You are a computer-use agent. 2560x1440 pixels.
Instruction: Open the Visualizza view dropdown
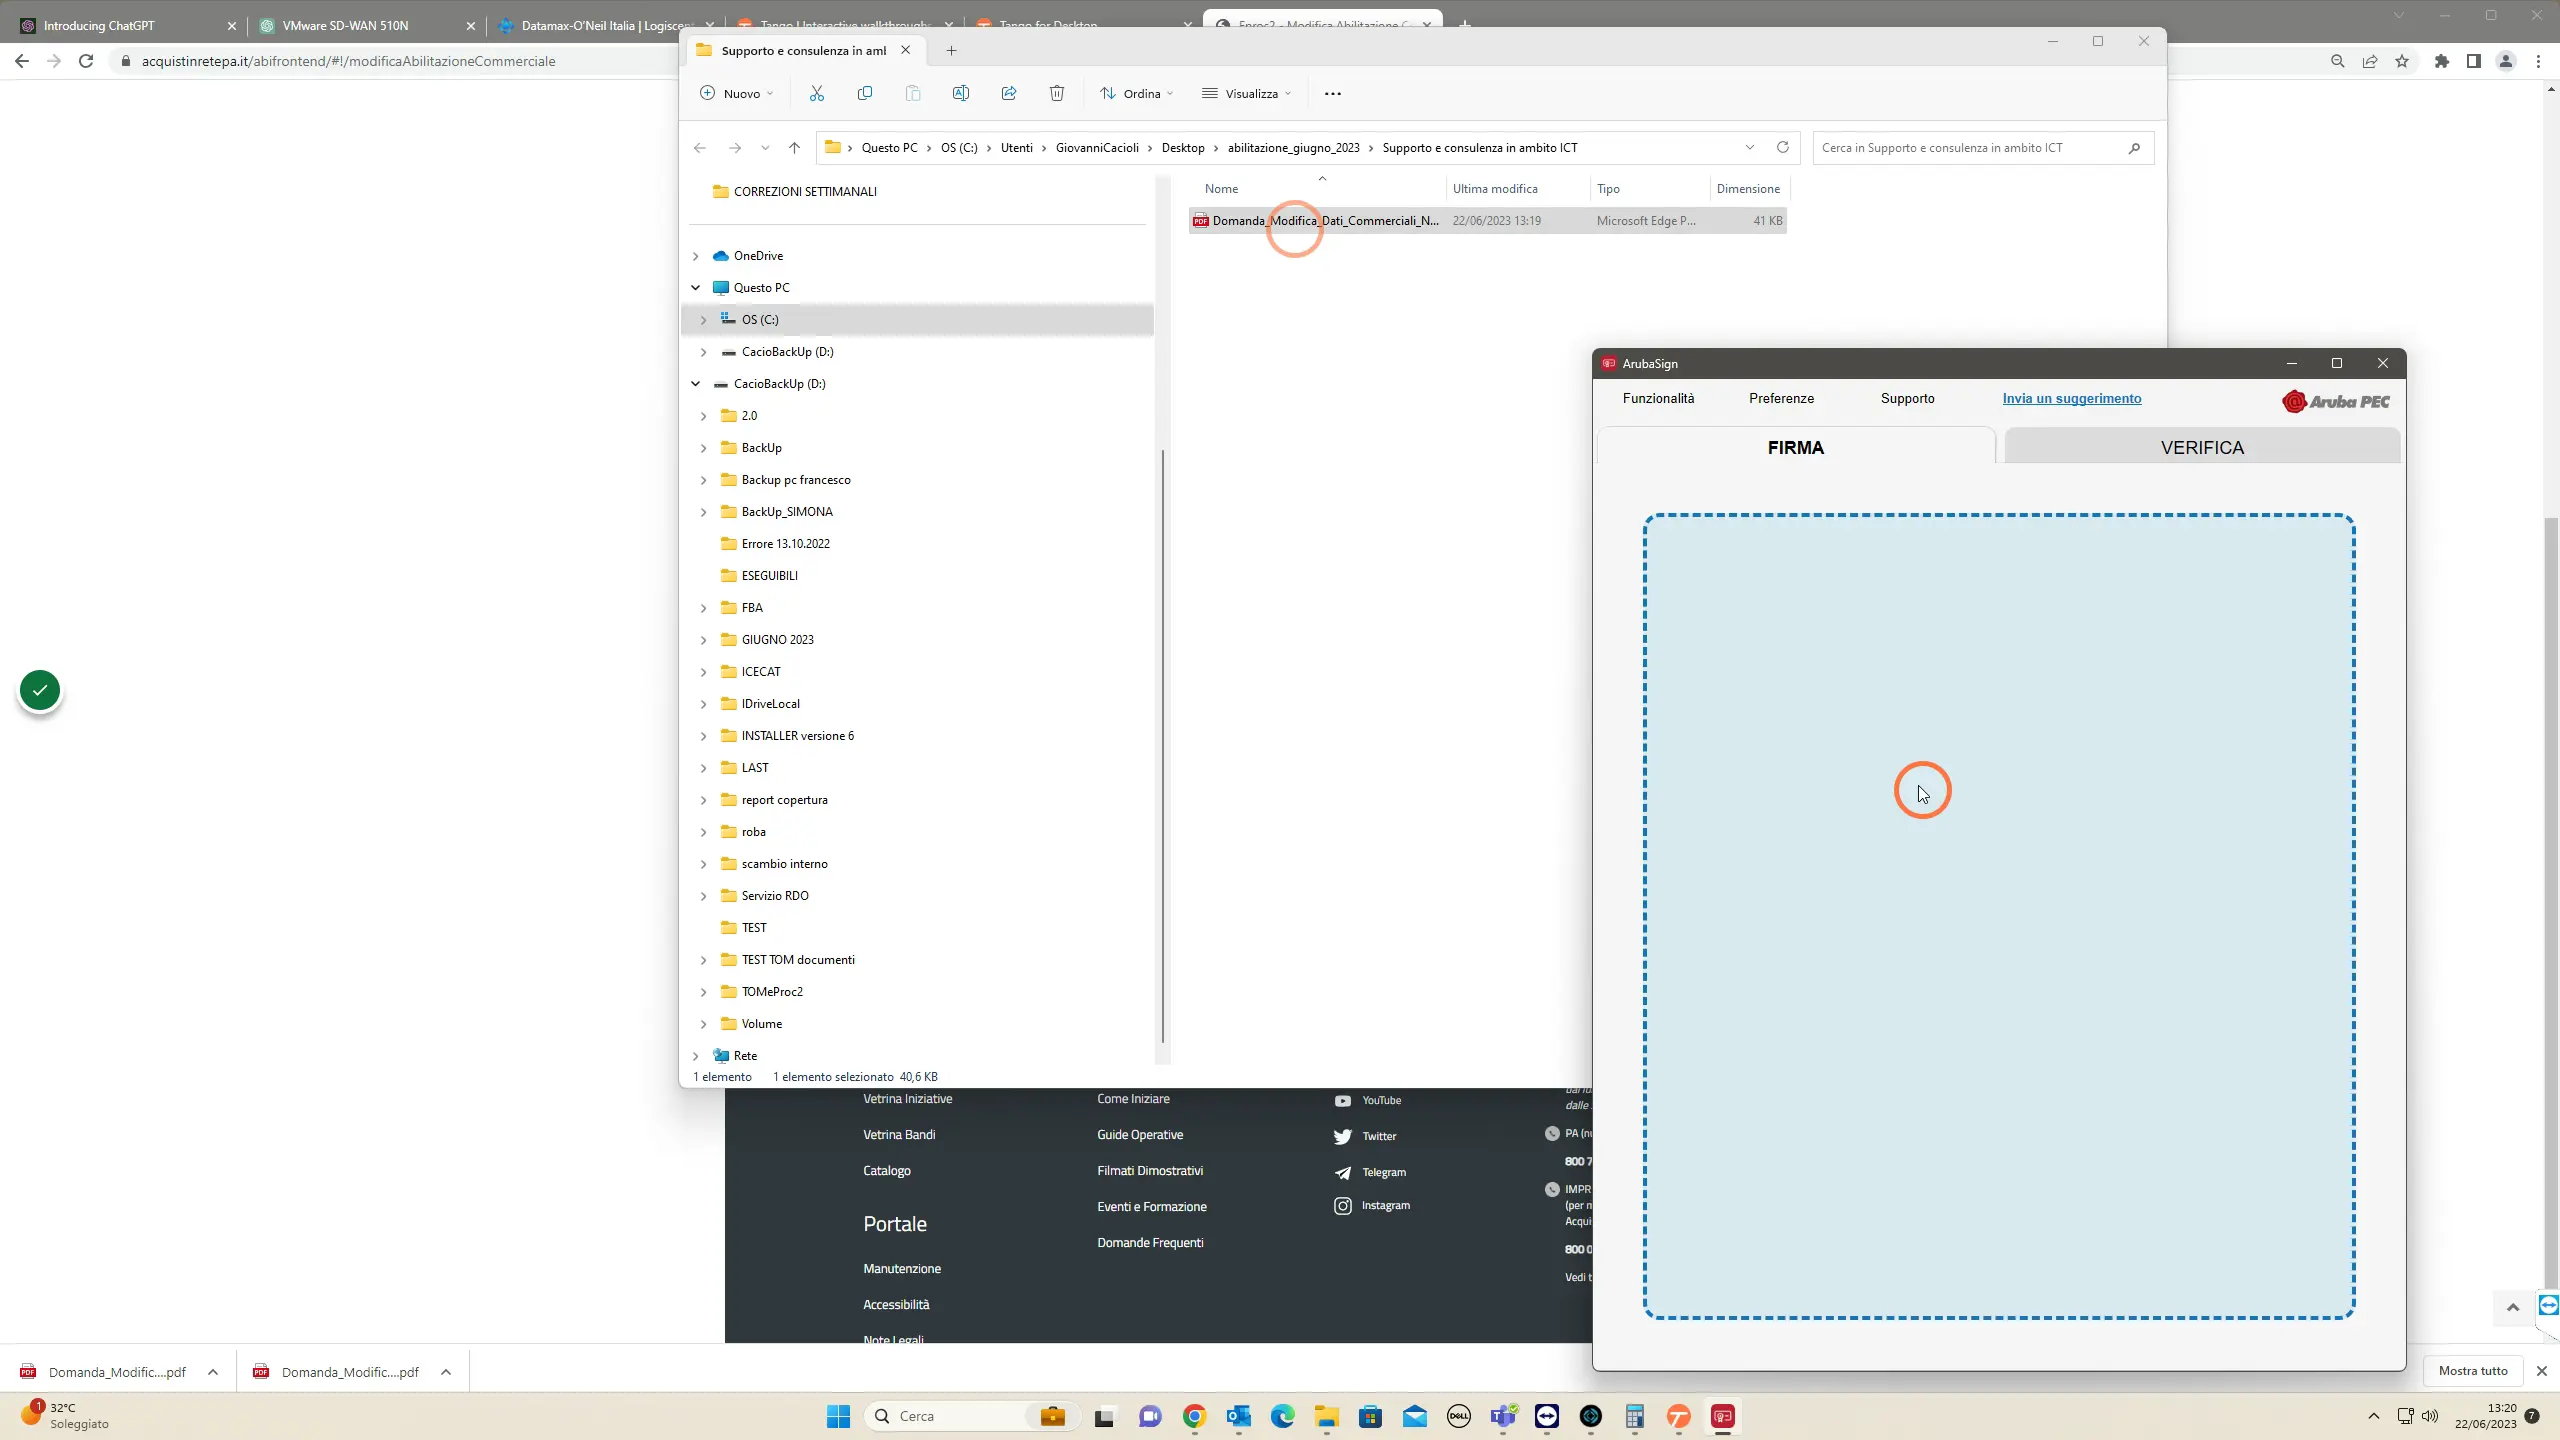[1247, 93]
